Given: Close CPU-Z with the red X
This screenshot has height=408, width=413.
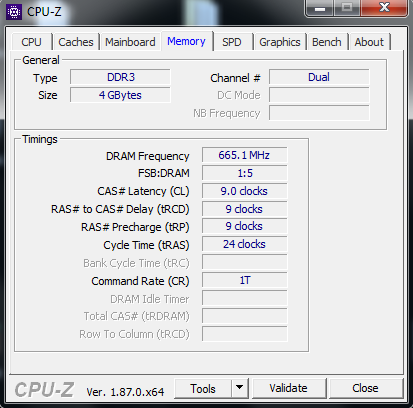Looking at the screenshot, I should (x=385, y=8).
